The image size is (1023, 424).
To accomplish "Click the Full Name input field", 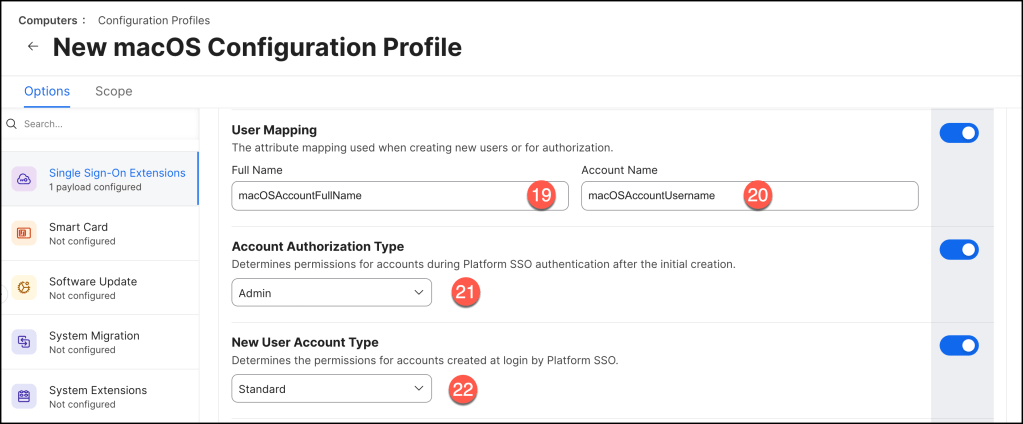I will click(380, 196).
